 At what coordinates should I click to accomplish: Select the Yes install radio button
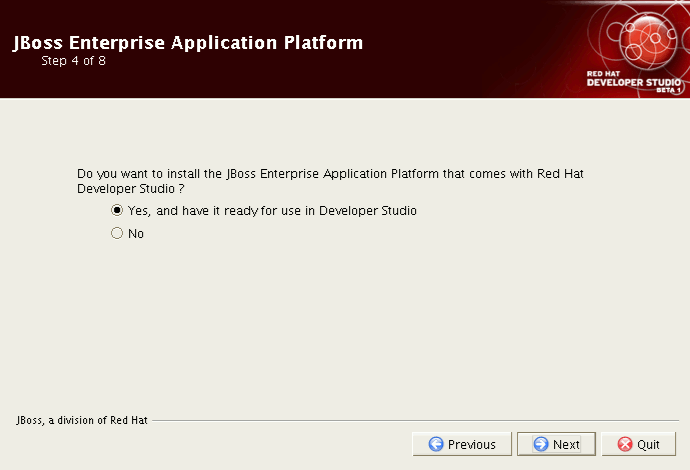[x=117, y=210]
